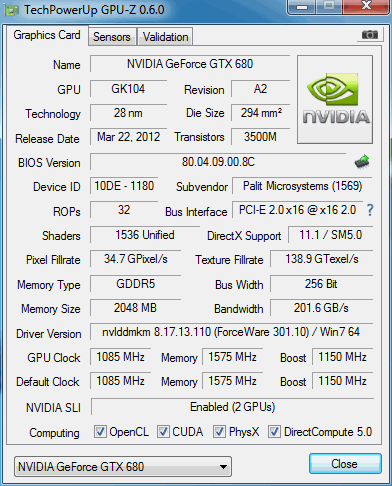Click the BIOS save chip icon
392x486 pixels.
[x=362, y=162]
